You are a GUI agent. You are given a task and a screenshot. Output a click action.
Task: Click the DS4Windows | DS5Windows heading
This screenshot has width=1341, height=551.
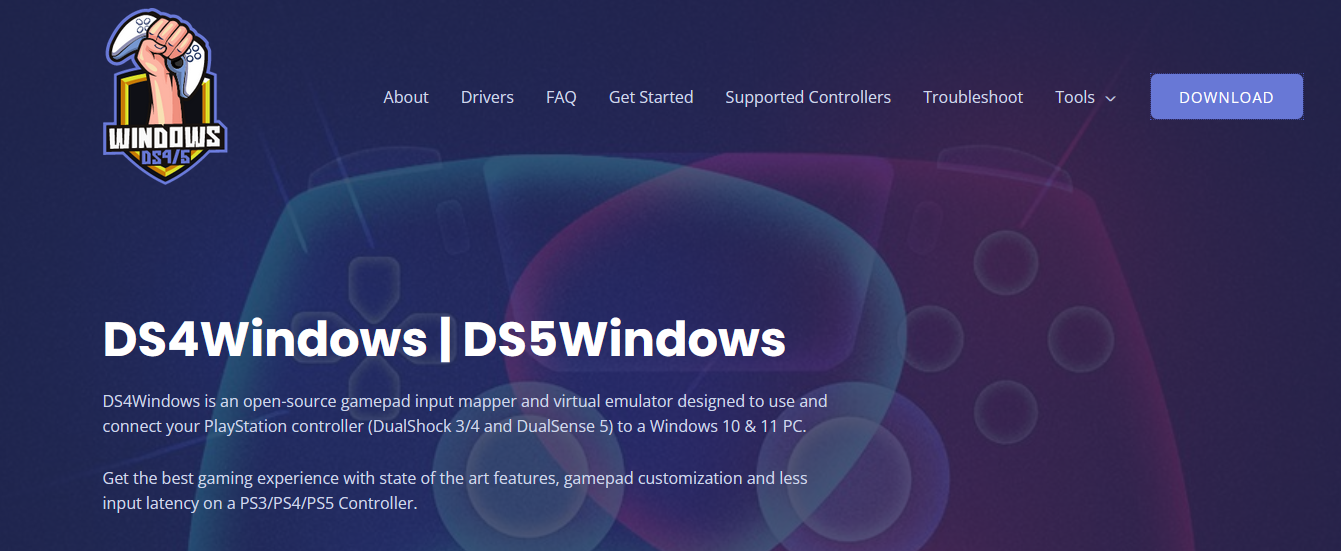(444, 339)
